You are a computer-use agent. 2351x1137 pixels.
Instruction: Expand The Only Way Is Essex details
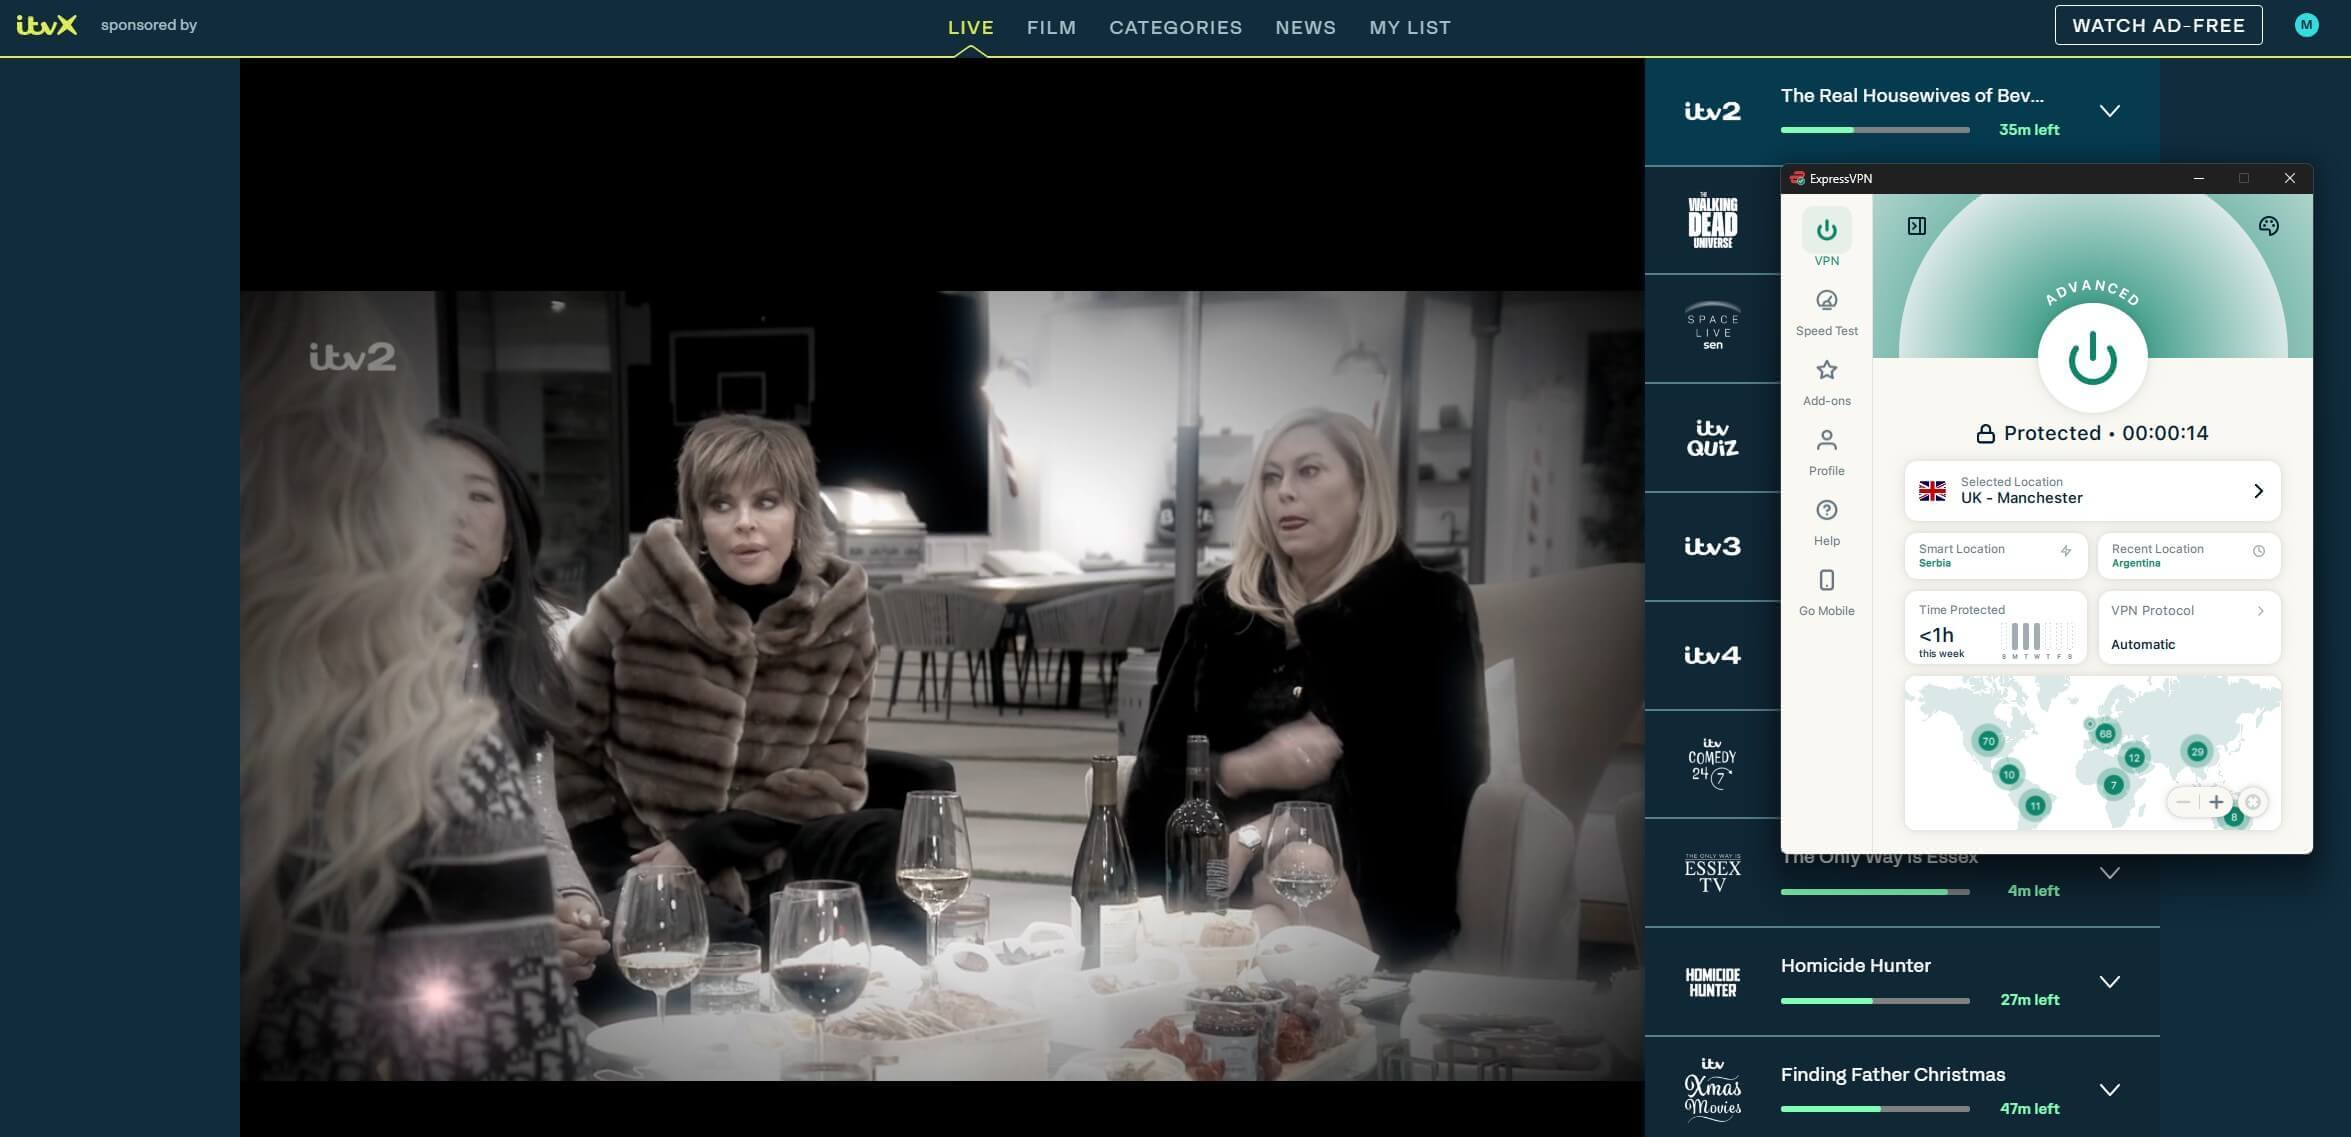pyautogui.click(x=2109, y=873)
